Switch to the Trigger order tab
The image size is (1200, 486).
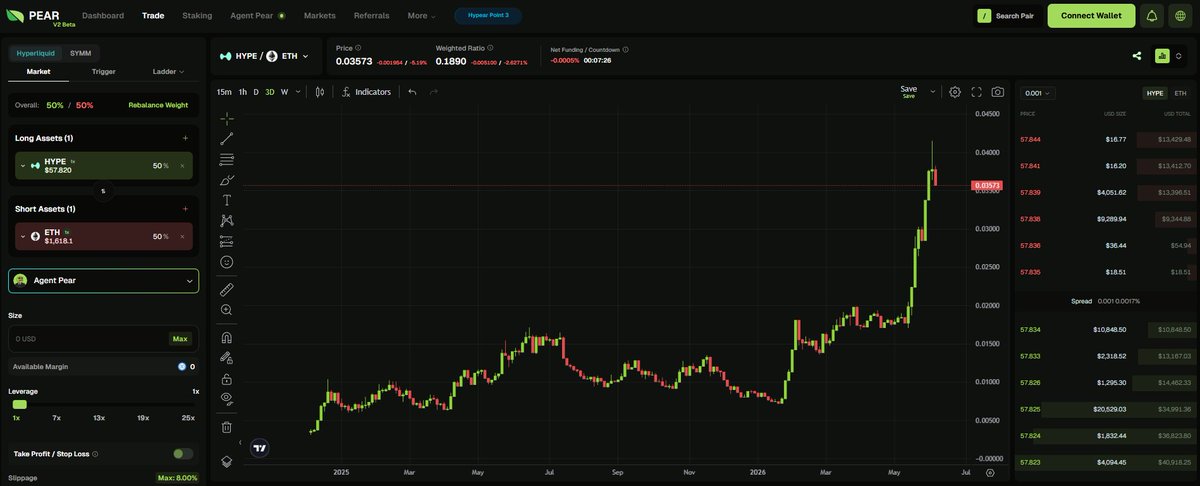click(103, 72)
